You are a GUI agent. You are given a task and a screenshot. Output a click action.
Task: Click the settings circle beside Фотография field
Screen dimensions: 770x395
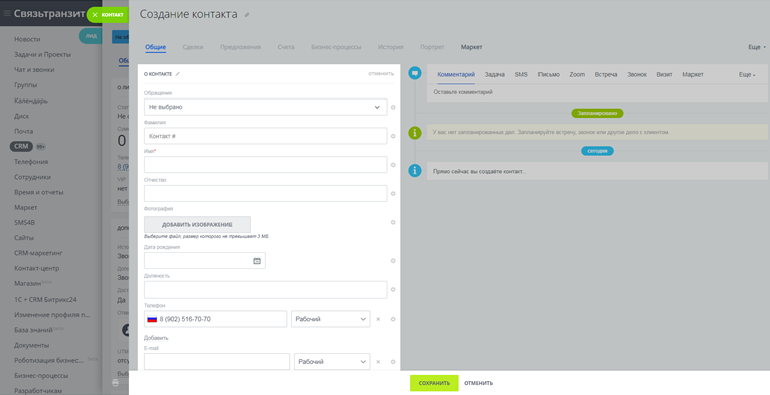pyautogui.click(x=393, y=223)
